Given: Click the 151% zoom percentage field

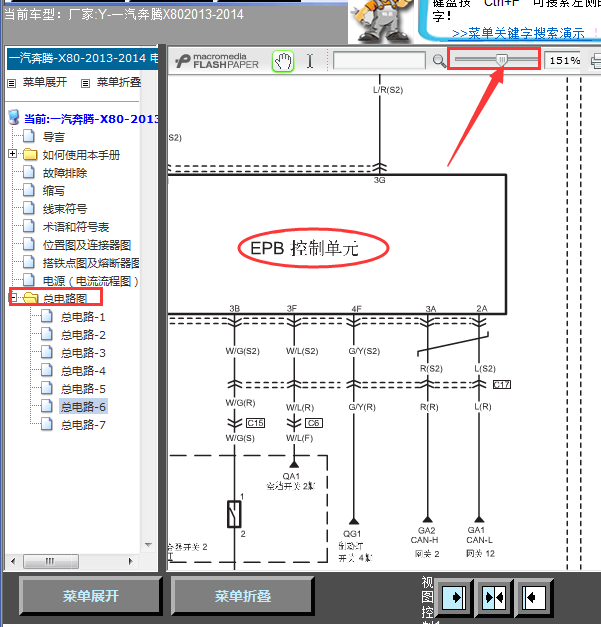Looking at the screenshot, I should [x=563, y=61].
